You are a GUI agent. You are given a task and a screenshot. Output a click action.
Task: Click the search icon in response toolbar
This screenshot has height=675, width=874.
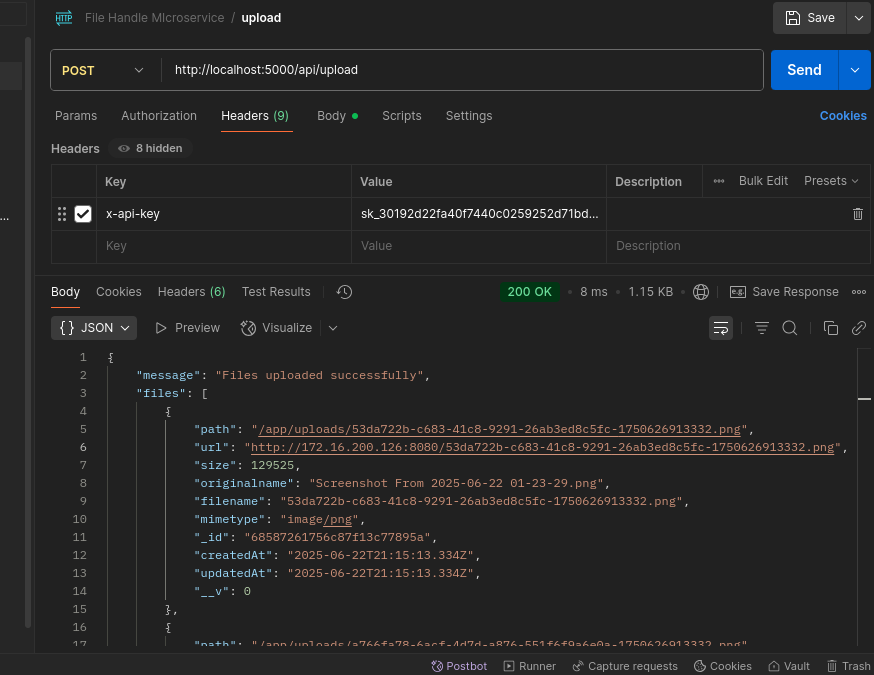click(789, 328)
